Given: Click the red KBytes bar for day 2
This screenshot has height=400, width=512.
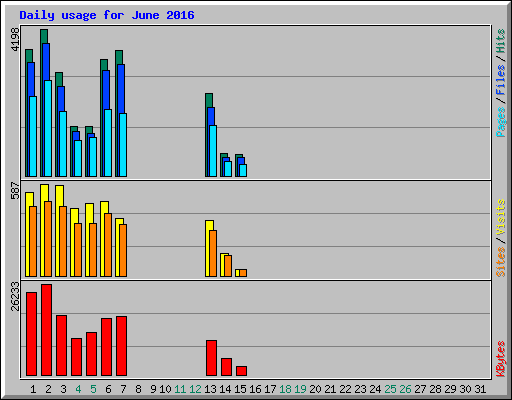Looking at the screenshot, I should pyautogui.click(x=46, y=330).
